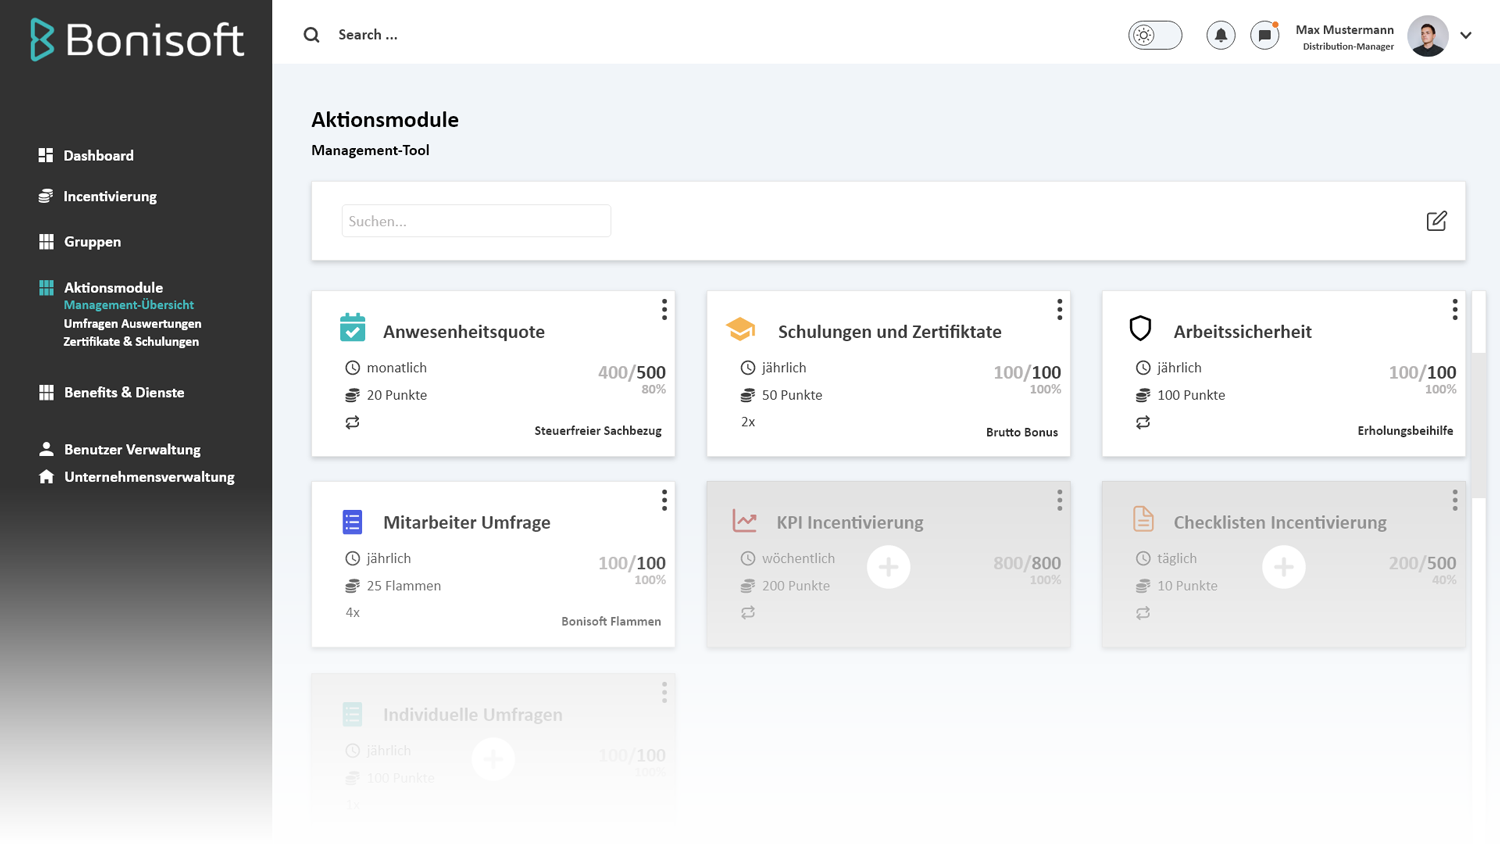Open Dashboard in the sidebar
The width and height of the screenshot is (1500, 844).
pyautogui.click(x=98, y=156)
